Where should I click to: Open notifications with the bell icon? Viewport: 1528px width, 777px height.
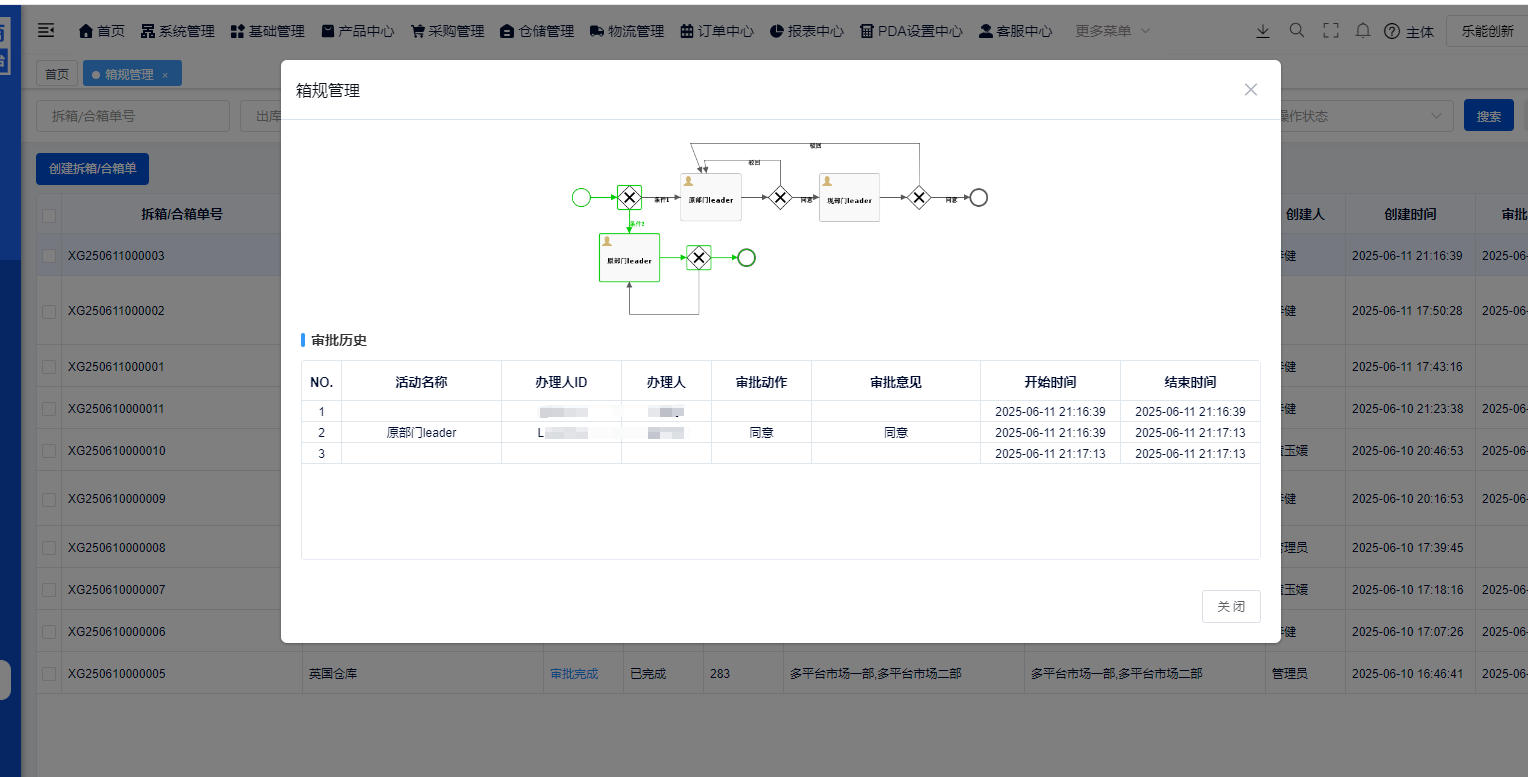[x=1363, y=30]
